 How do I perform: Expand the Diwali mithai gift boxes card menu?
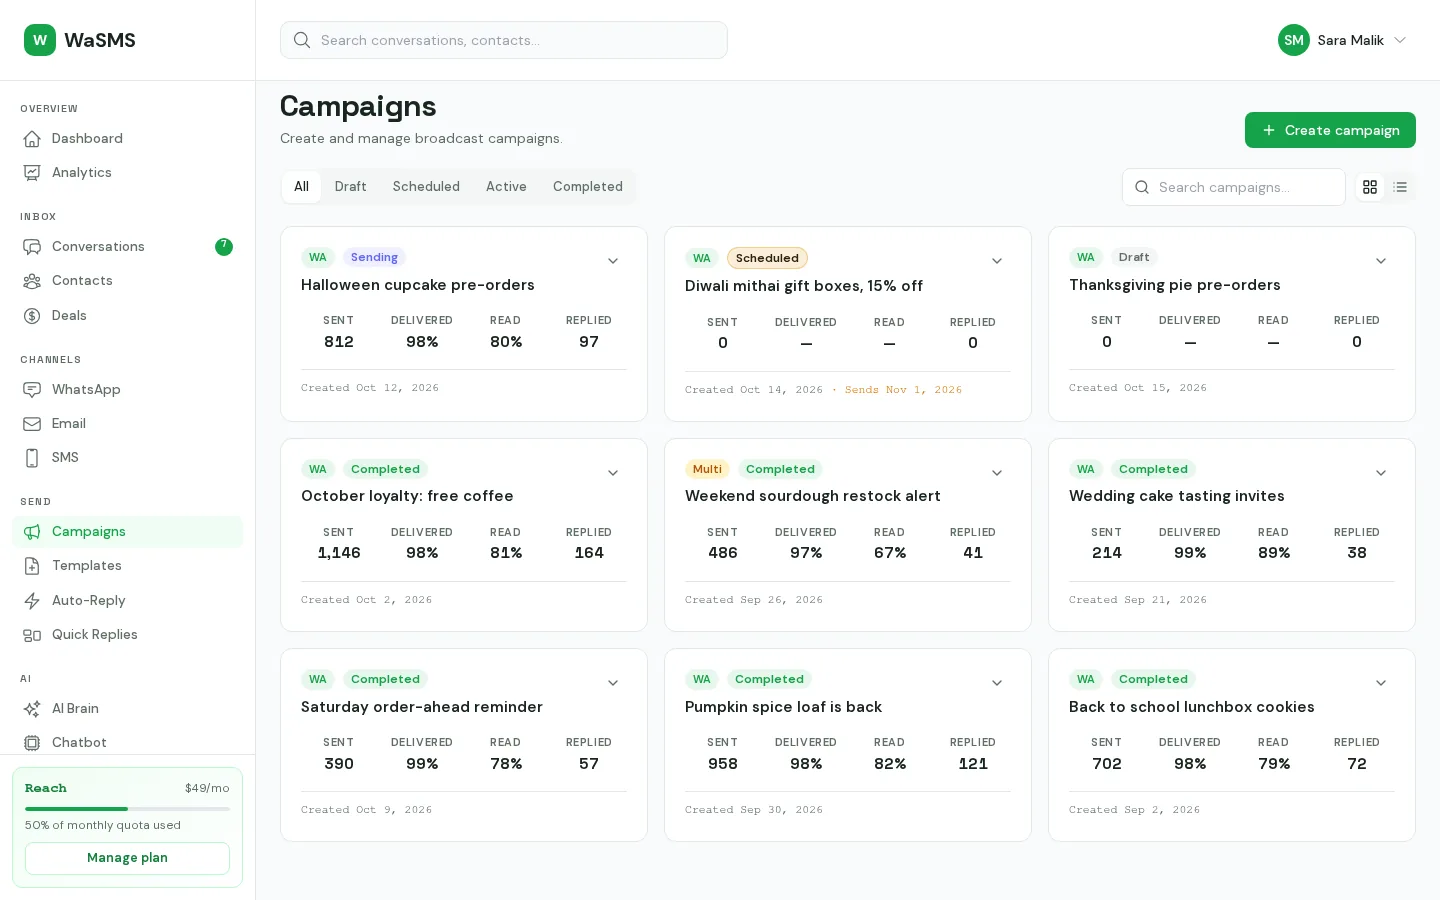(997, 261)
